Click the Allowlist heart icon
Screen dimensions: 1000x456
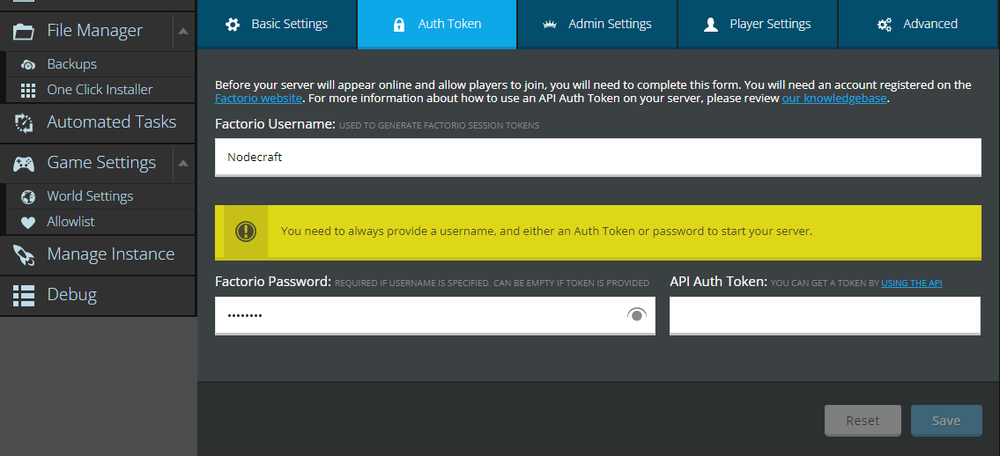pos(28,222)
